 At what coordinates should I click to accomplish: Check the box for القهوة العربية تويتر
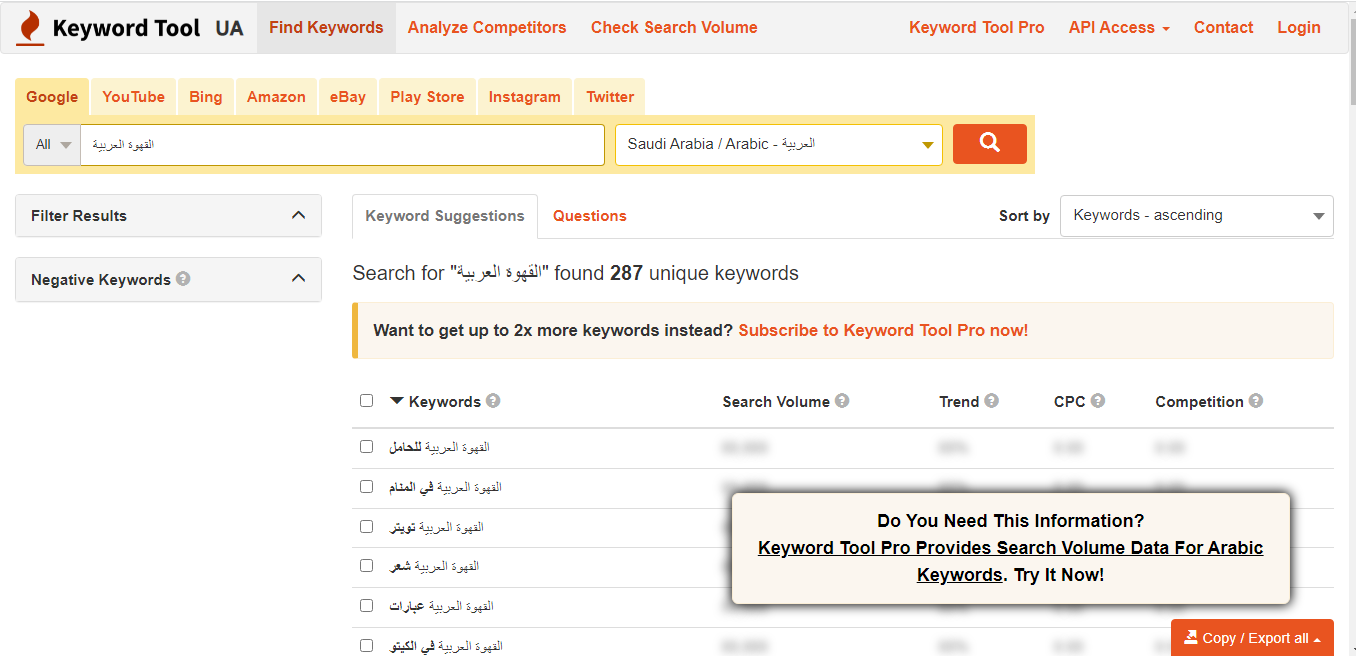pyautogui.click(x=366, y=526)
